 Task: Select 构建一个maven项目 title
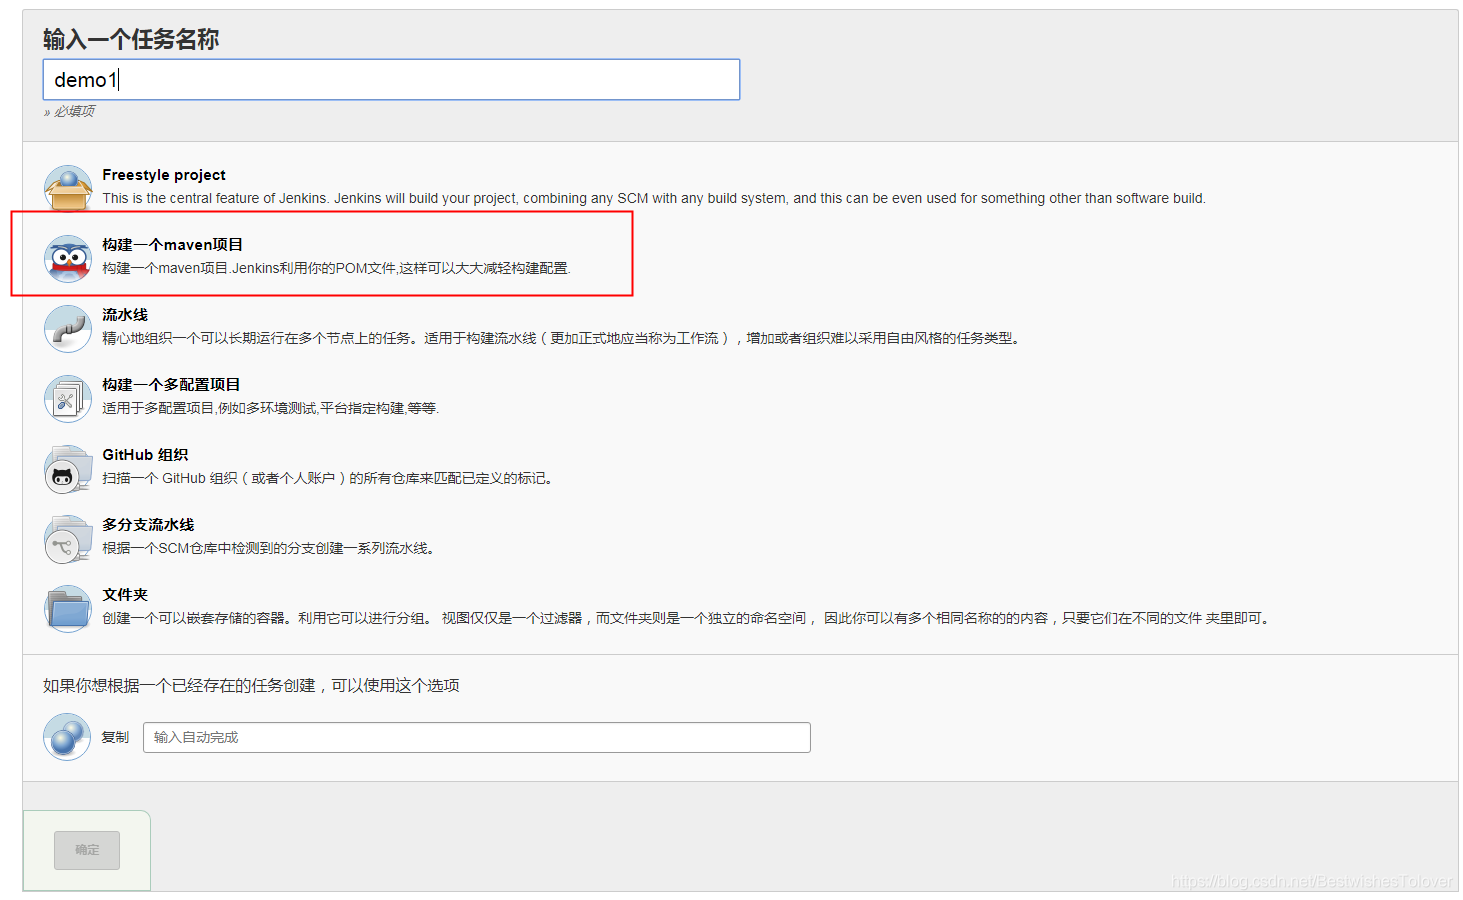[x=172, y=245]
